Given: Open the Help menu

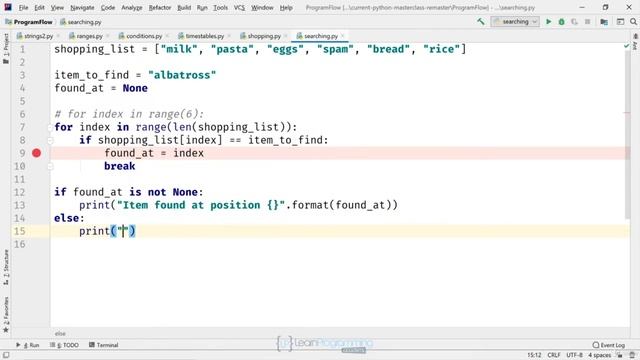Looking at the screenshot, I should (x=286, y=7).
